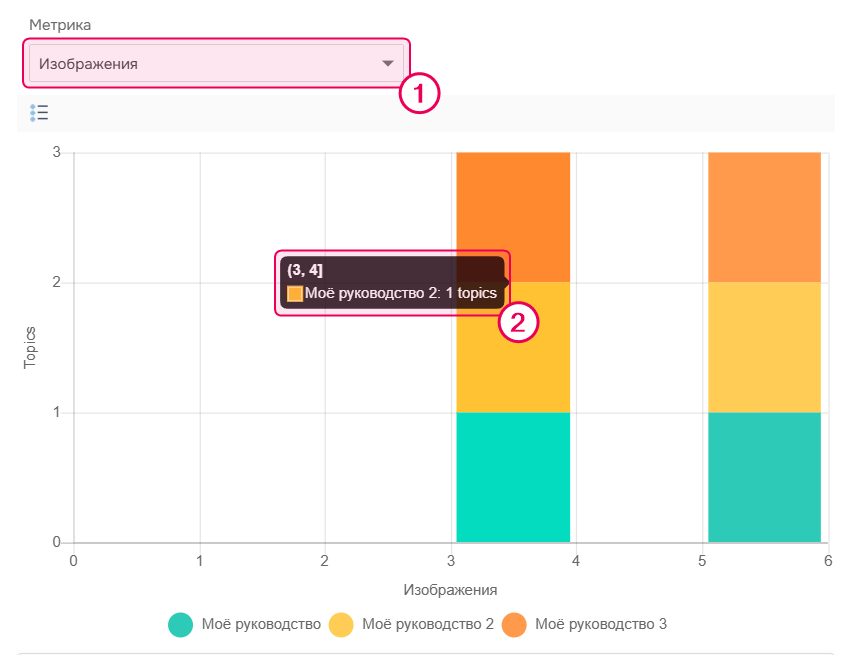The height and width of the screenshot is (655, 856).
Task: Toggle teal legend circle for Моё руководство
Action: pos(181,625)
